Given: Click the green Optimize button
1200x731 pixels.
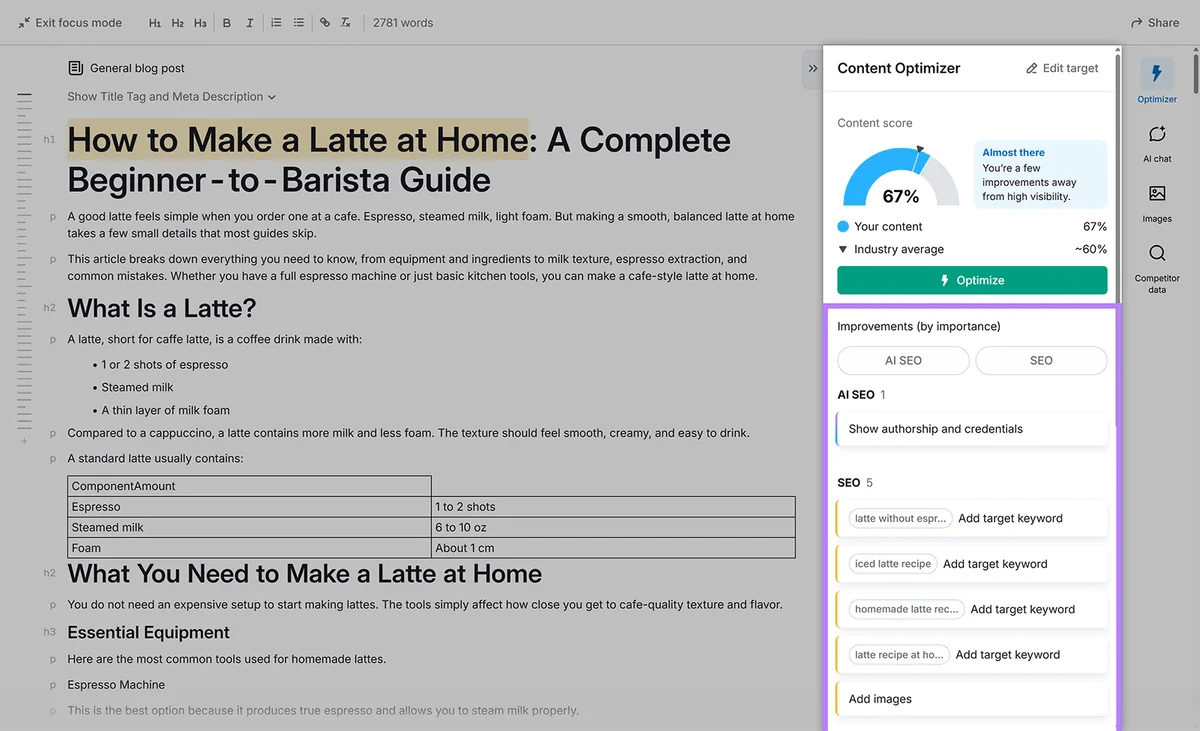Looking at the screenshot, I should pyautogui.click(x=972, y=280).
